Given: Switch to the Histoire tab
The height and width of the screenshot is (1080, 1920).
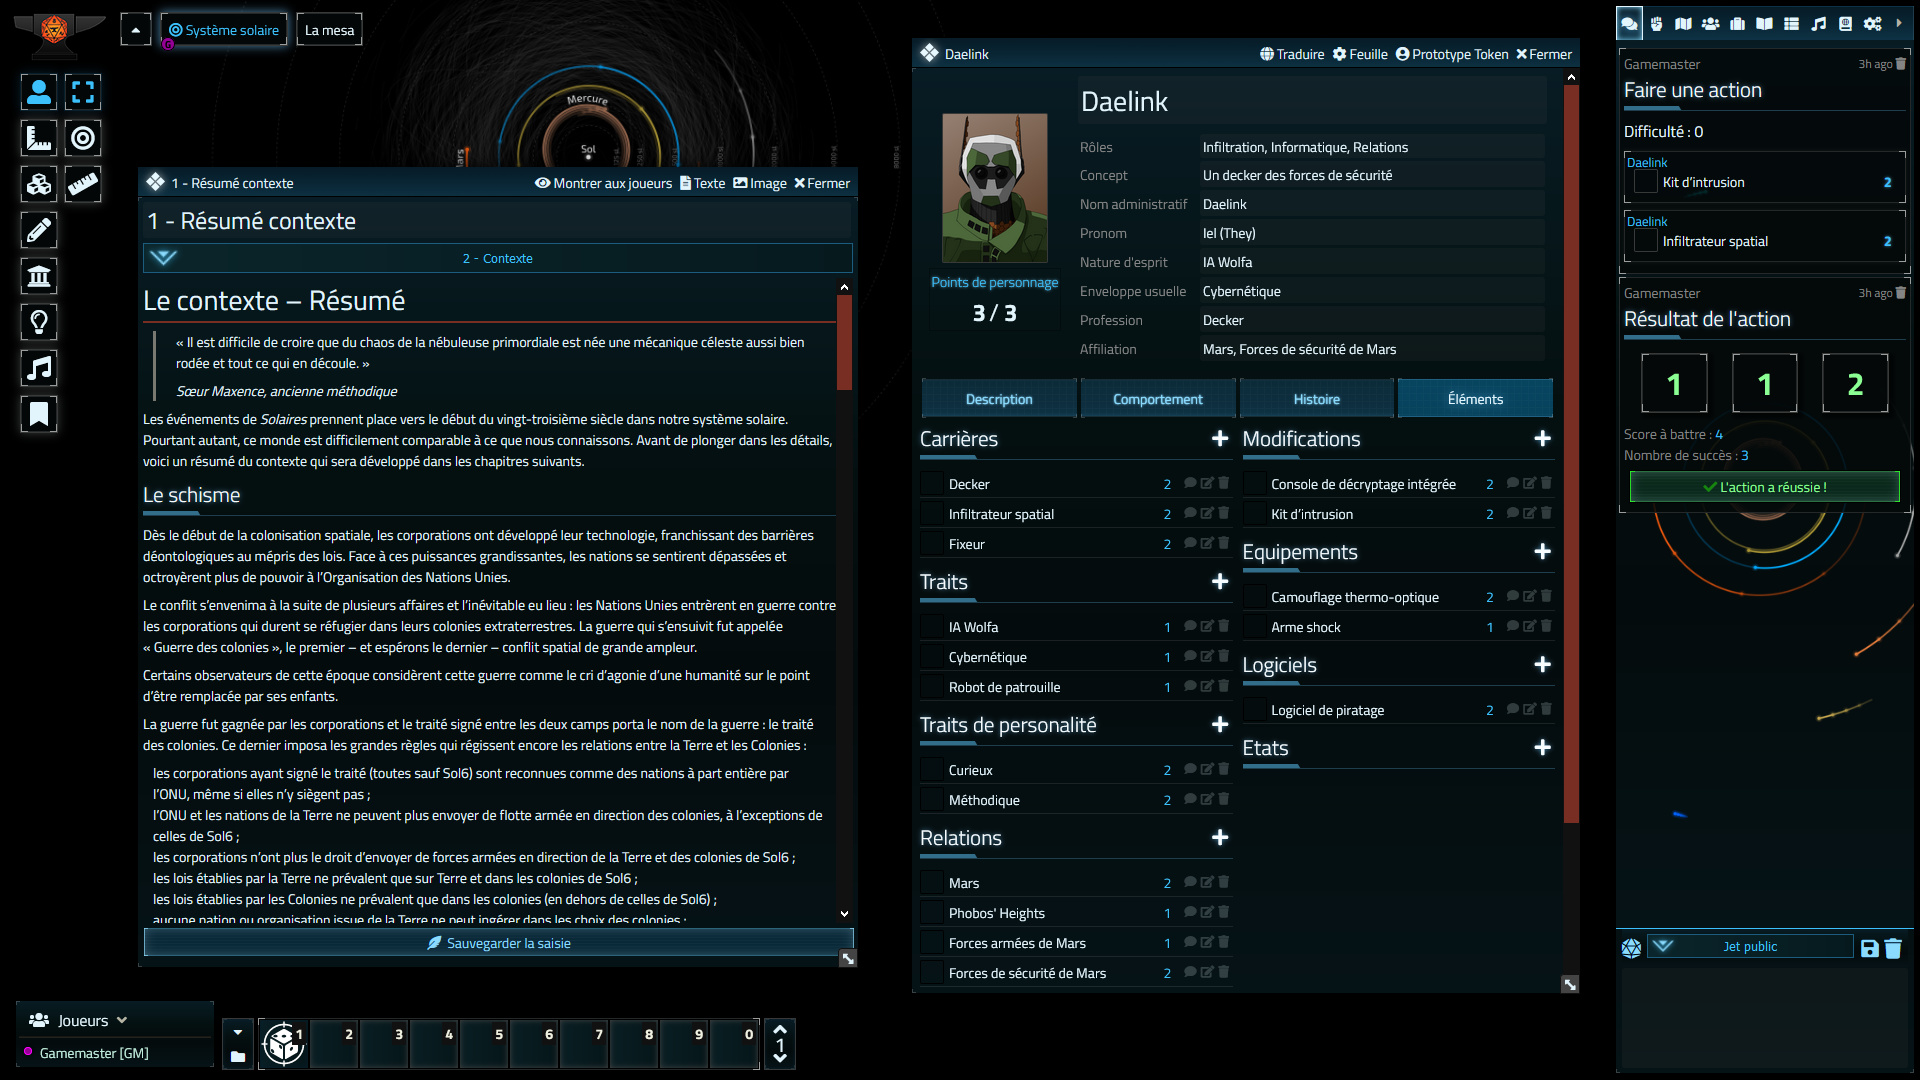Looking at the screenshot, I should [x=1316, y=399].
